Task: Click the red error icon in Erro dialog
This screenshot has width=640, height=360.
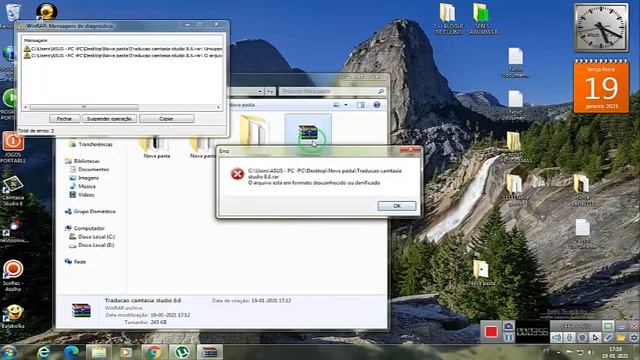Action: [237, 174]
